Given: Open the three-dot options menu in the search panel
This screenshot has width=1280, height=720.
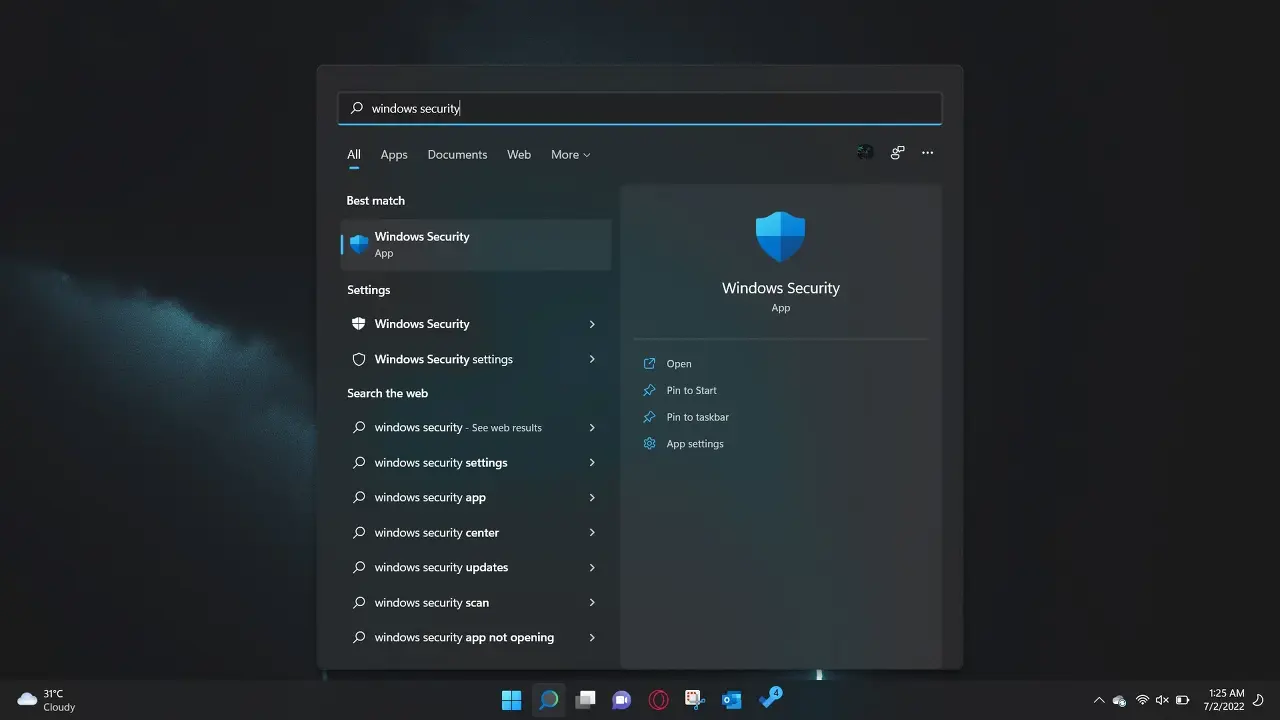Looking at the screenshot, I should tap(928, 153).
